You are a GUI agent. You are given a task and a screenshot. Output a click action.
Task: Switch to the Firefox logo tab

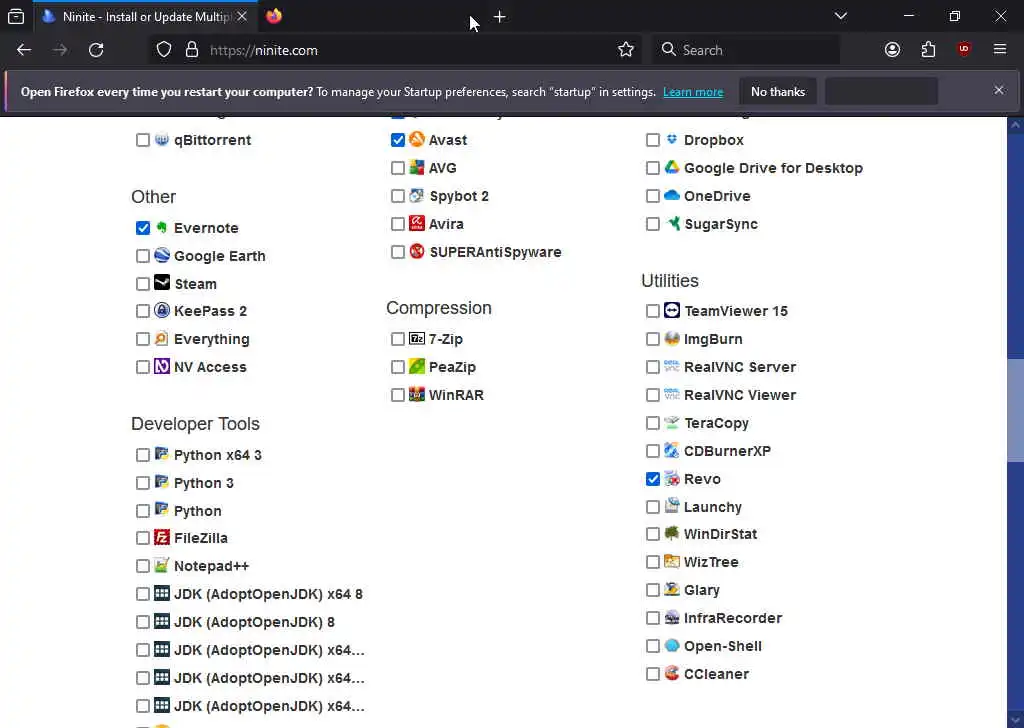[274, 16]
